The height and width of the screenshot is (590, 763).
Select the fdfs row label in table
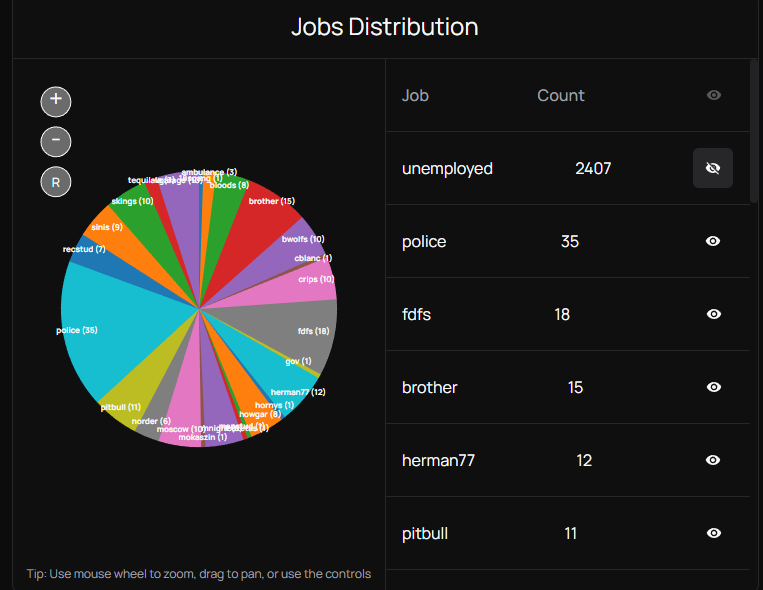click(x=417, y=314)
